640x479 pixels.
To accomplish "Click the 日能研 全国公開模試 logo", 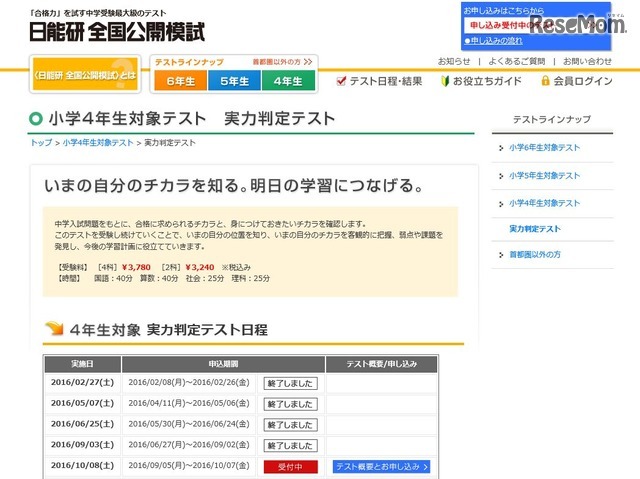I will (118, 30).
